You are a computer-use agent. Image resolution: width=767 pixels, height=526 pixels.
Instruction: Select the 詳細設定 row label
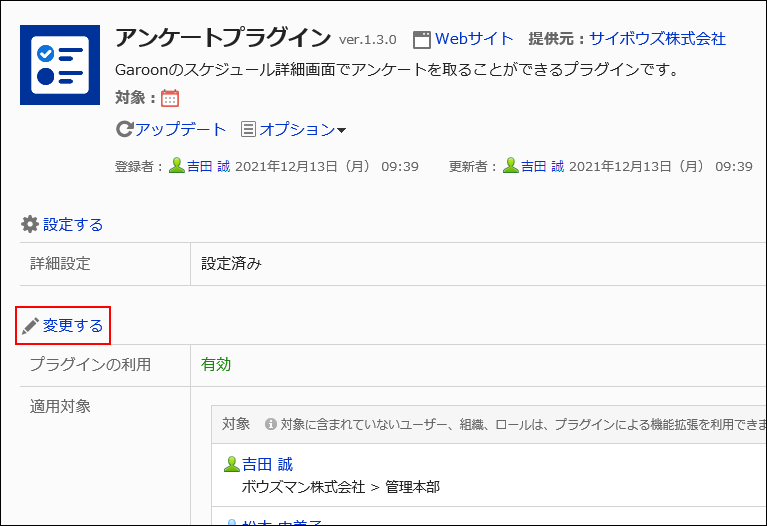tap(60, 264)
